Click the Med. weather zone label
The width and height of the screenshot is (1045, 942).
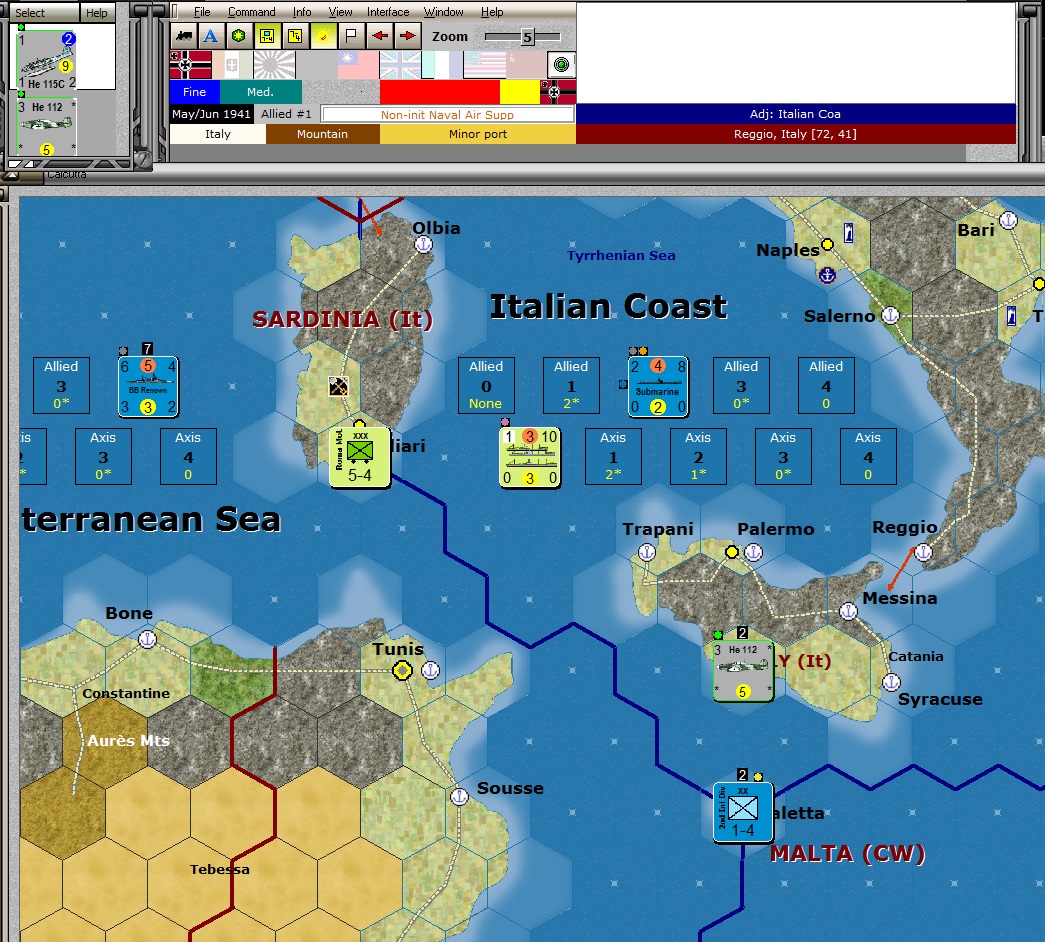coord(261,92)
